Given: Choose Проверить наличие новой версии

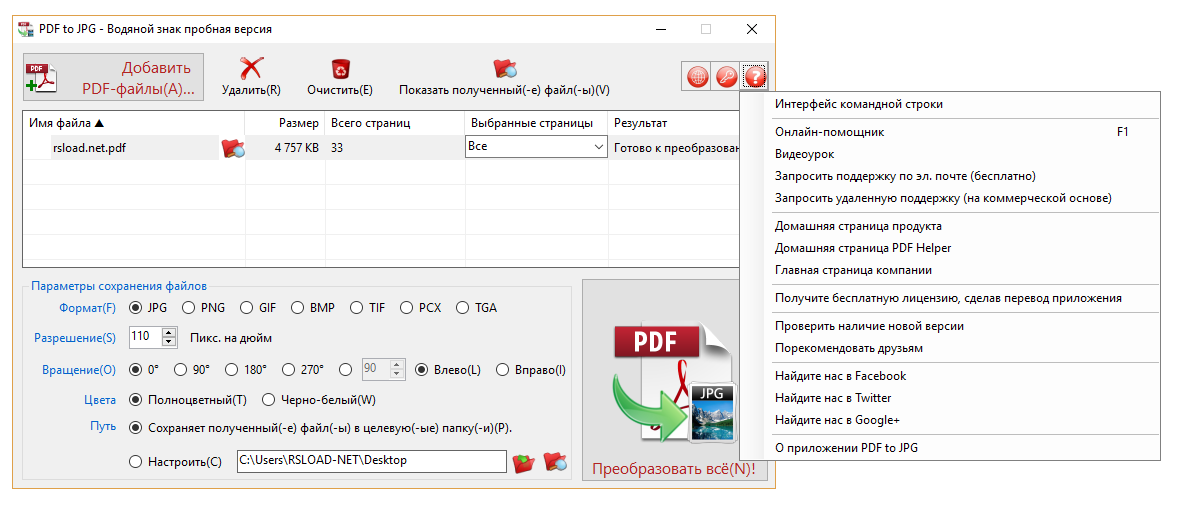Looking at the screenshot, I should click(x=950, y=326).
